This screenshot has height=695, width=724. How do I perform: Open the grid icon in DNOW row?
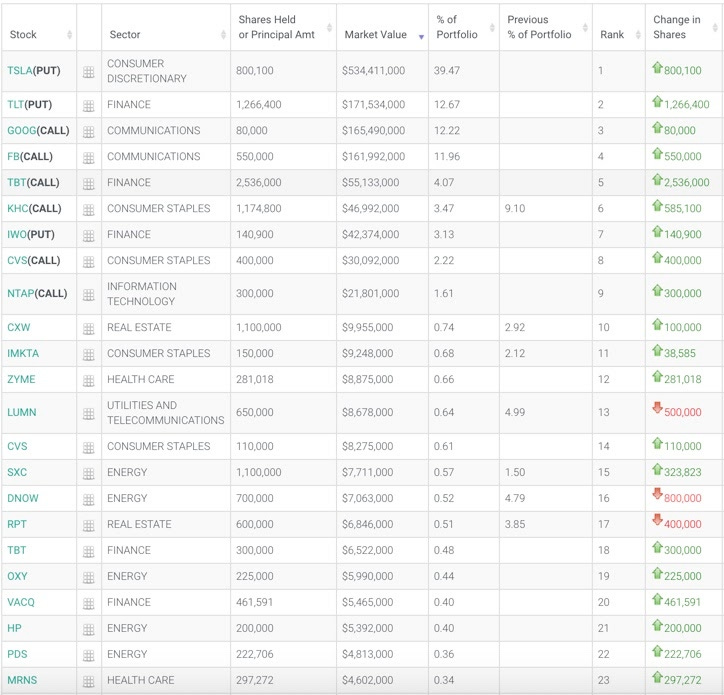click(89, 500)
